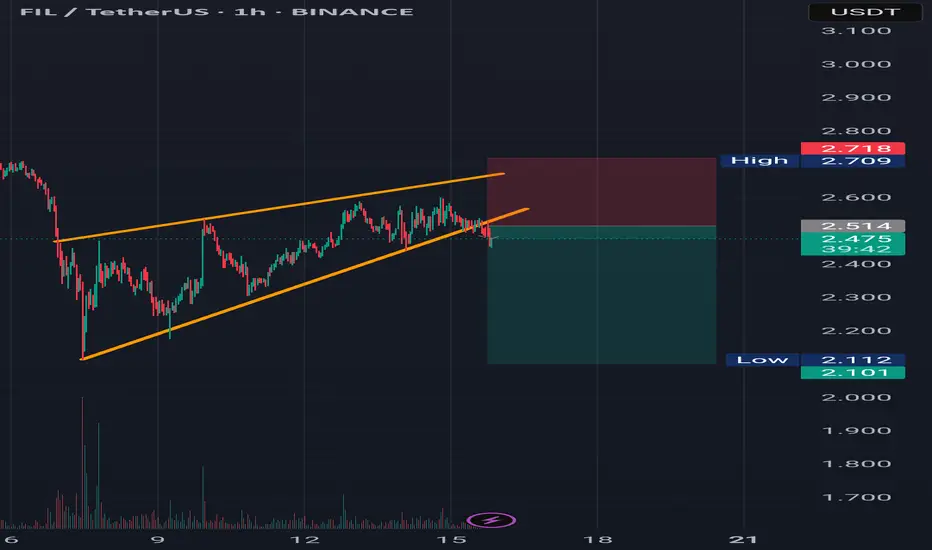
Task: Click the 1.700 price axis label
Action: point(856,497)
